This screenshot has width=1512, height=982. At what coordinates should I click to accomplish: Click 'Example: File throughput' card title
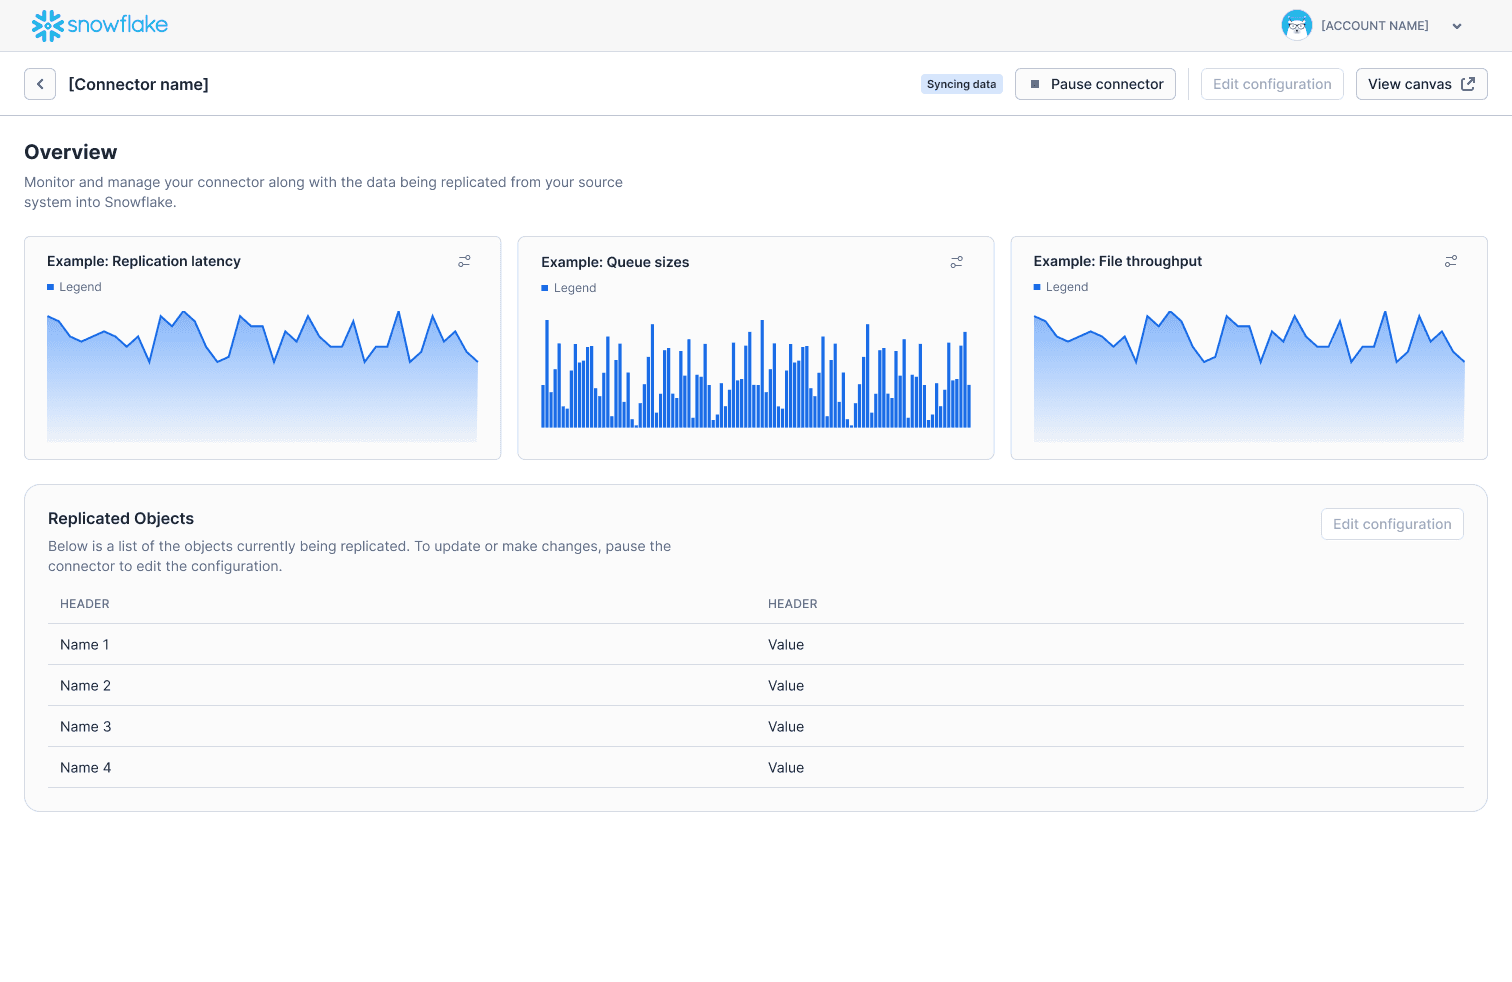point(1118,261)
